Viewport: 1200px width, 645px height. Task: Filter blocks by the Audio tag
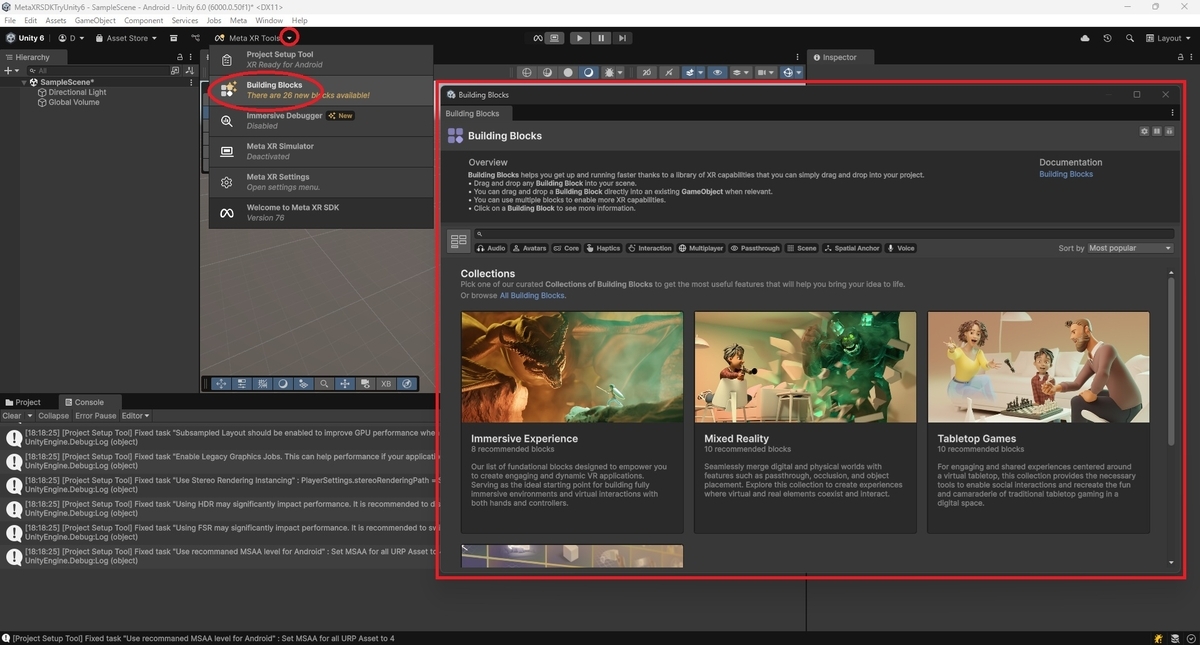(492, 248)
